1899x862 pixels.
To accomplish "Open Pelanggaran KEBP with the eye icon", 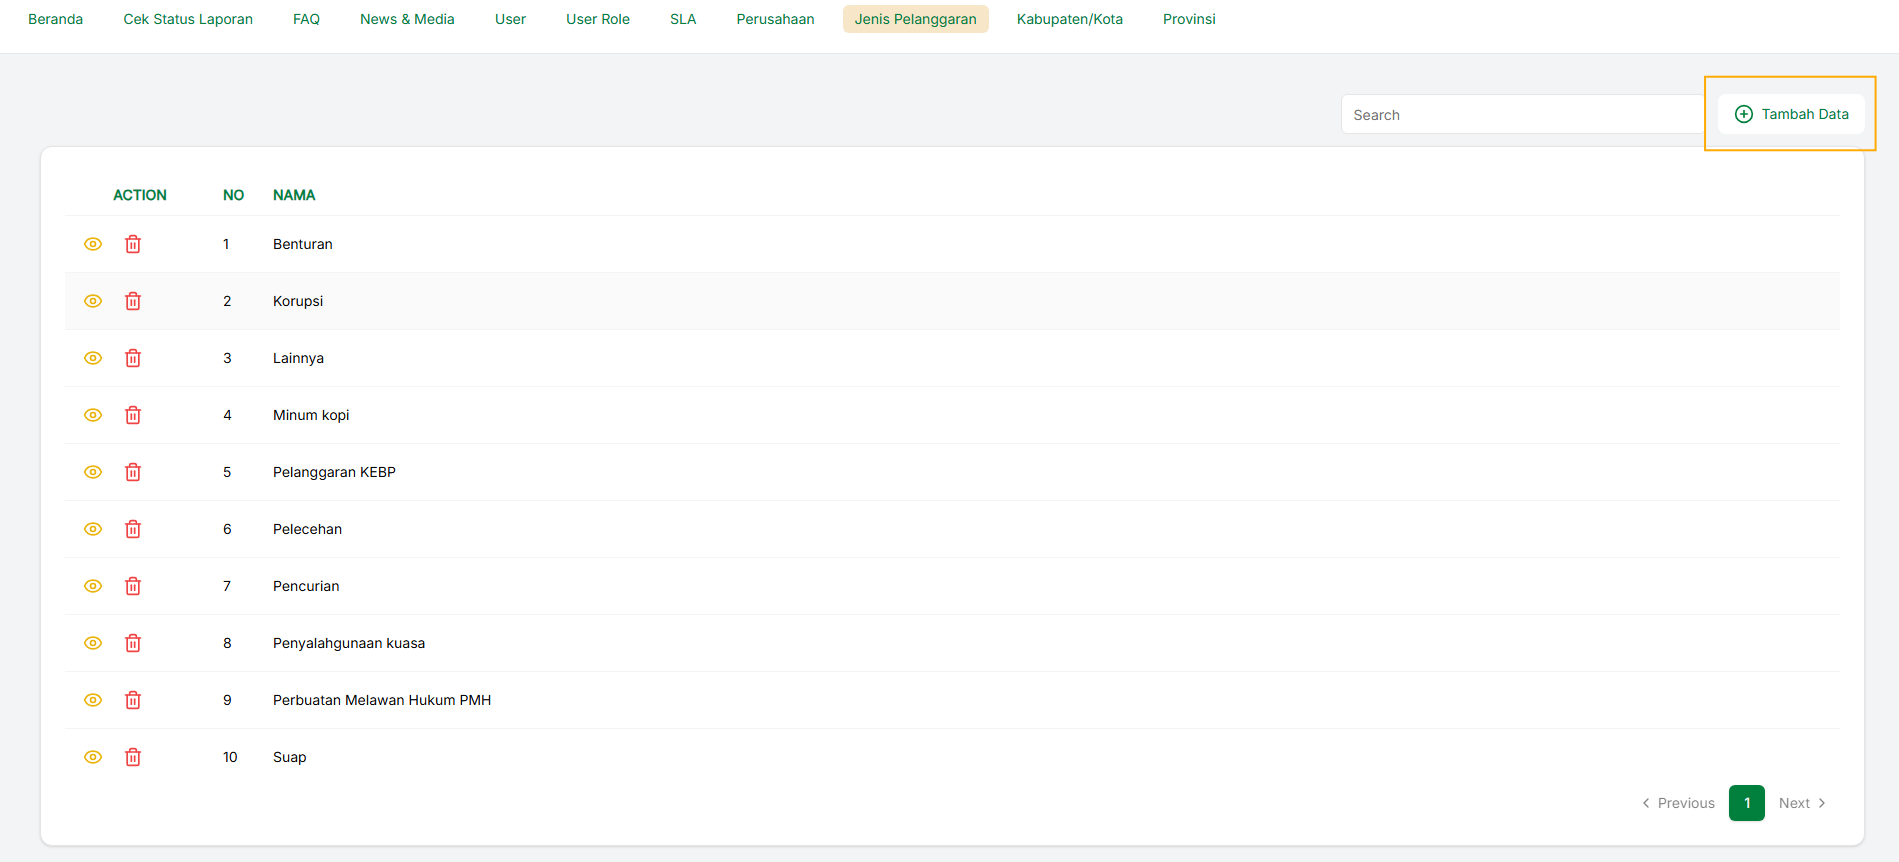I will point(93,472).
